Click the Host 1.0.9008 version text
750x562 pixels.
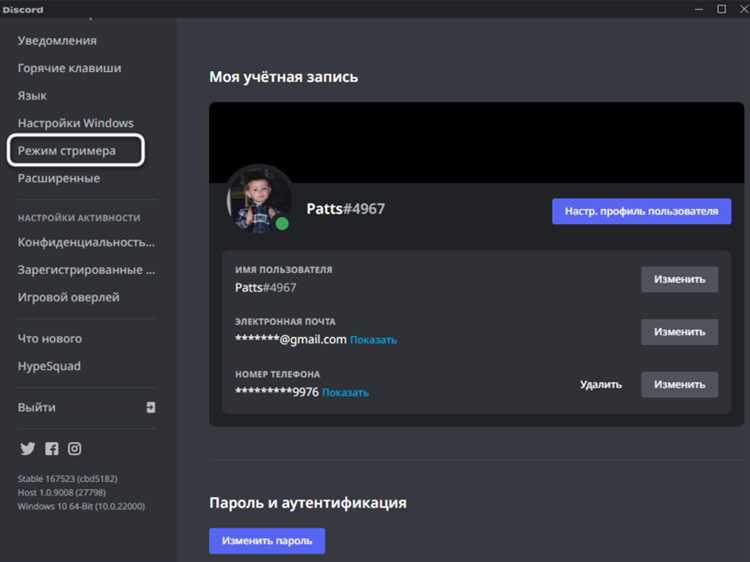point(62,492)
